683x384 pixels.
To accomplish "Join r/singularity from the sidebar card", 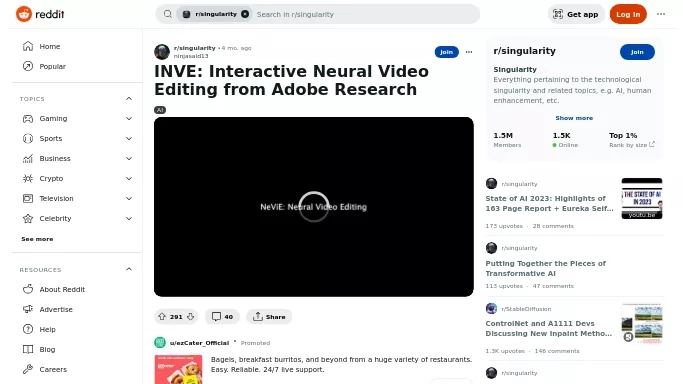I will [637, 52].
